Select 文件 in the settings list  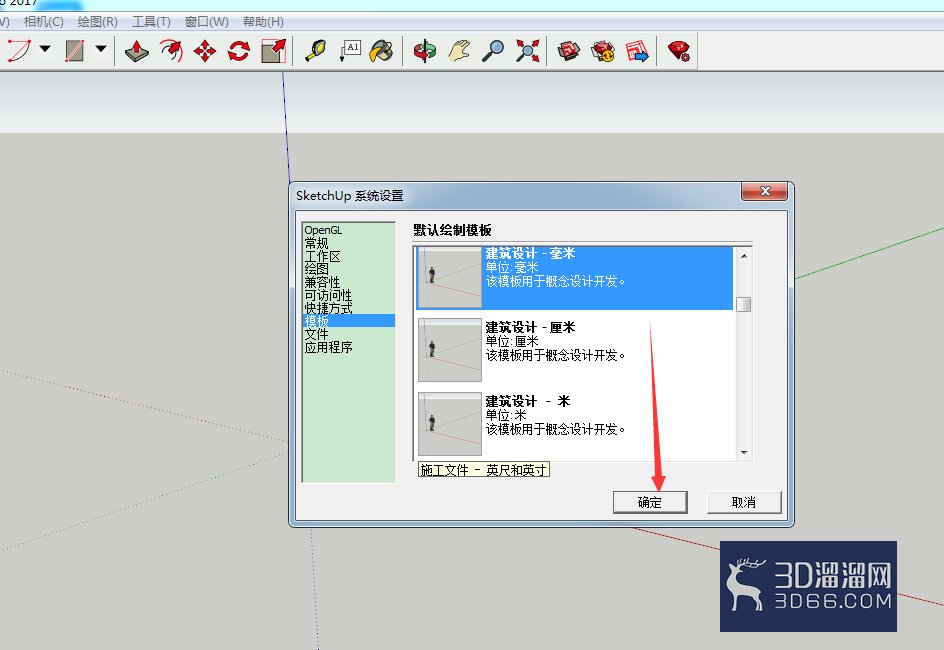click(349, 334)
